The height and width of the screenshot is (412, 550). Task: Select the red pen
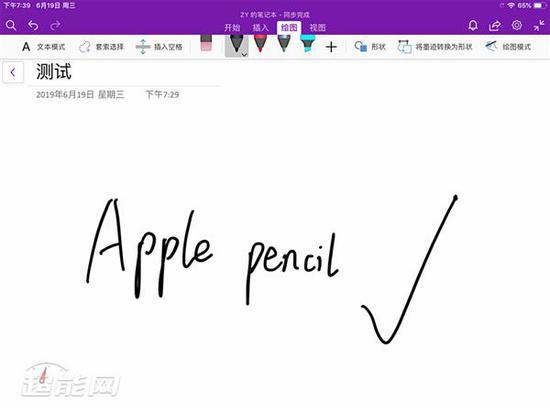pyautogui.click(x=260, y=43)
